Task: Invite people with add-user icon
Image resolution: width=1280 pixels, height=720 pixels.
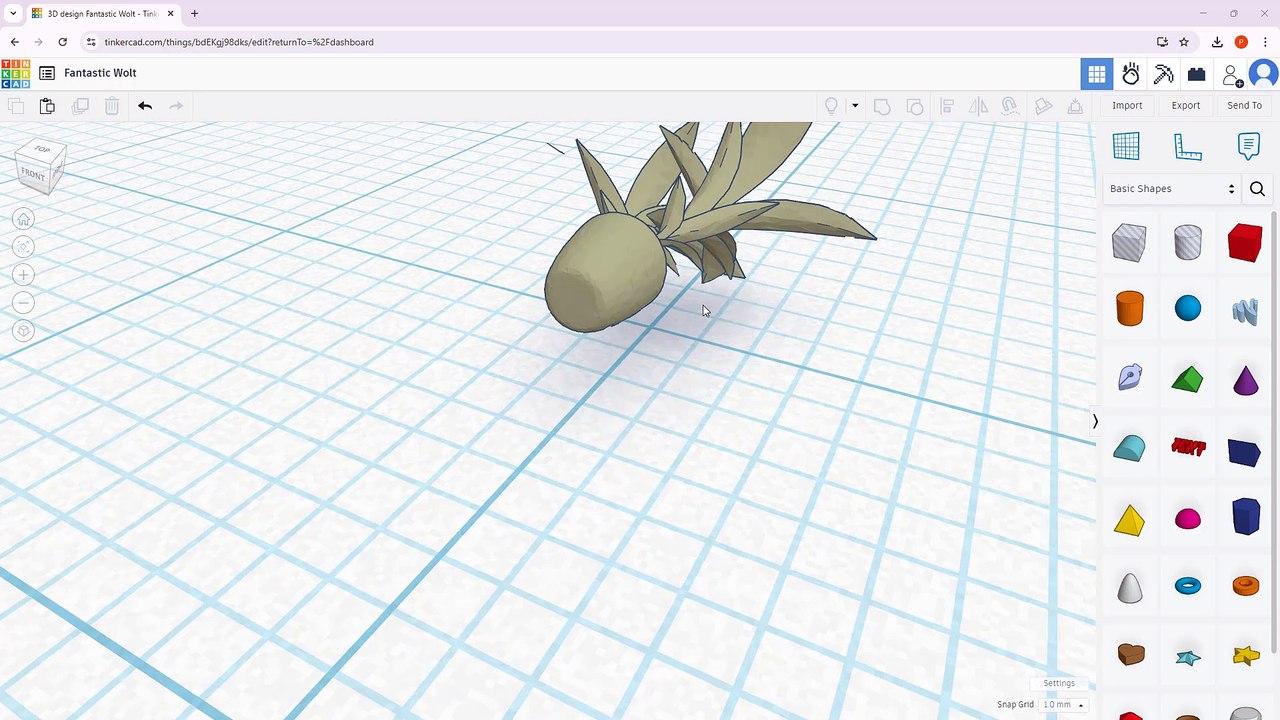Action: pos(1232,75)
